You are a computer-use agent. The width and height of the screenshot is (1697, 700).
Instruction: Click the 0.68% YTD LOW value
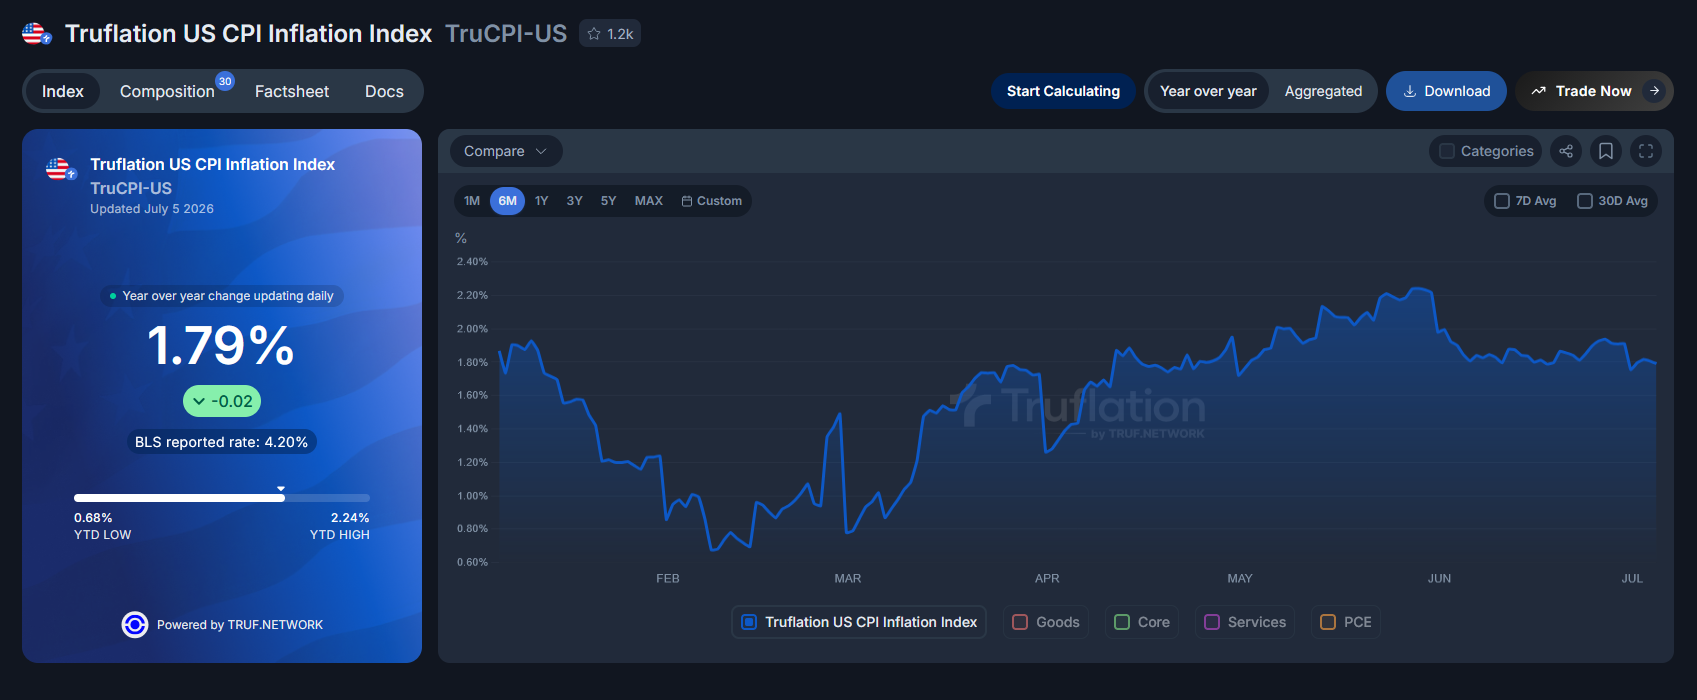point(93,518)
